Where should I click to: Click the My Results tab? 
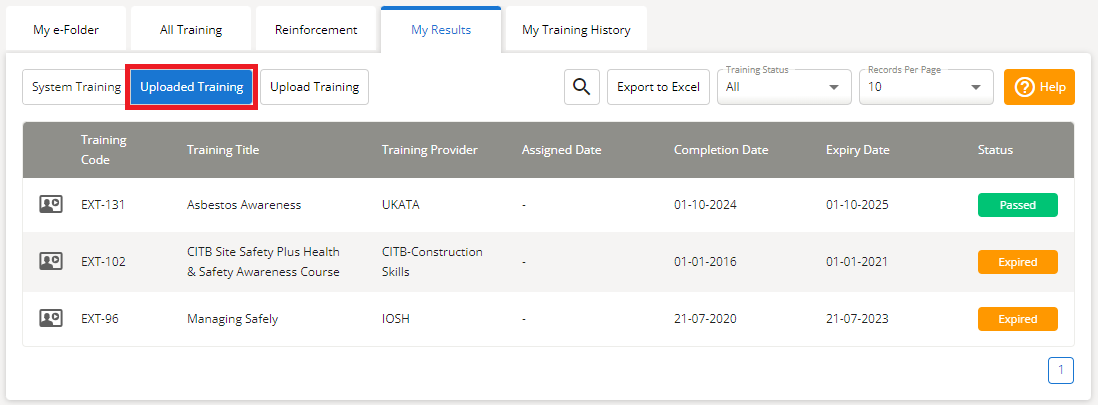tap(441, 30)
